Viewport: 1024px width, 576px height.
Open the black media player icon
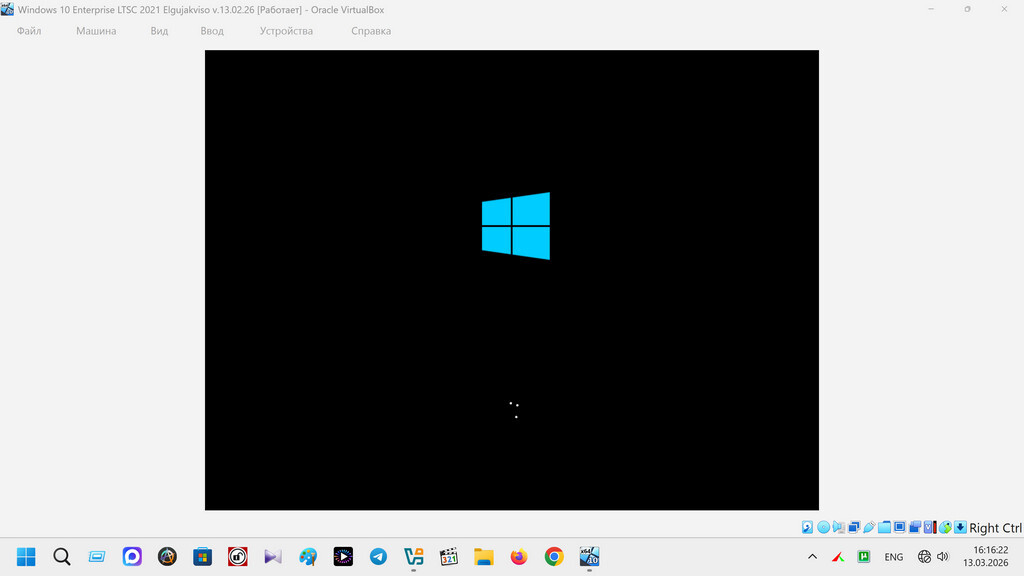coord(343,556)
